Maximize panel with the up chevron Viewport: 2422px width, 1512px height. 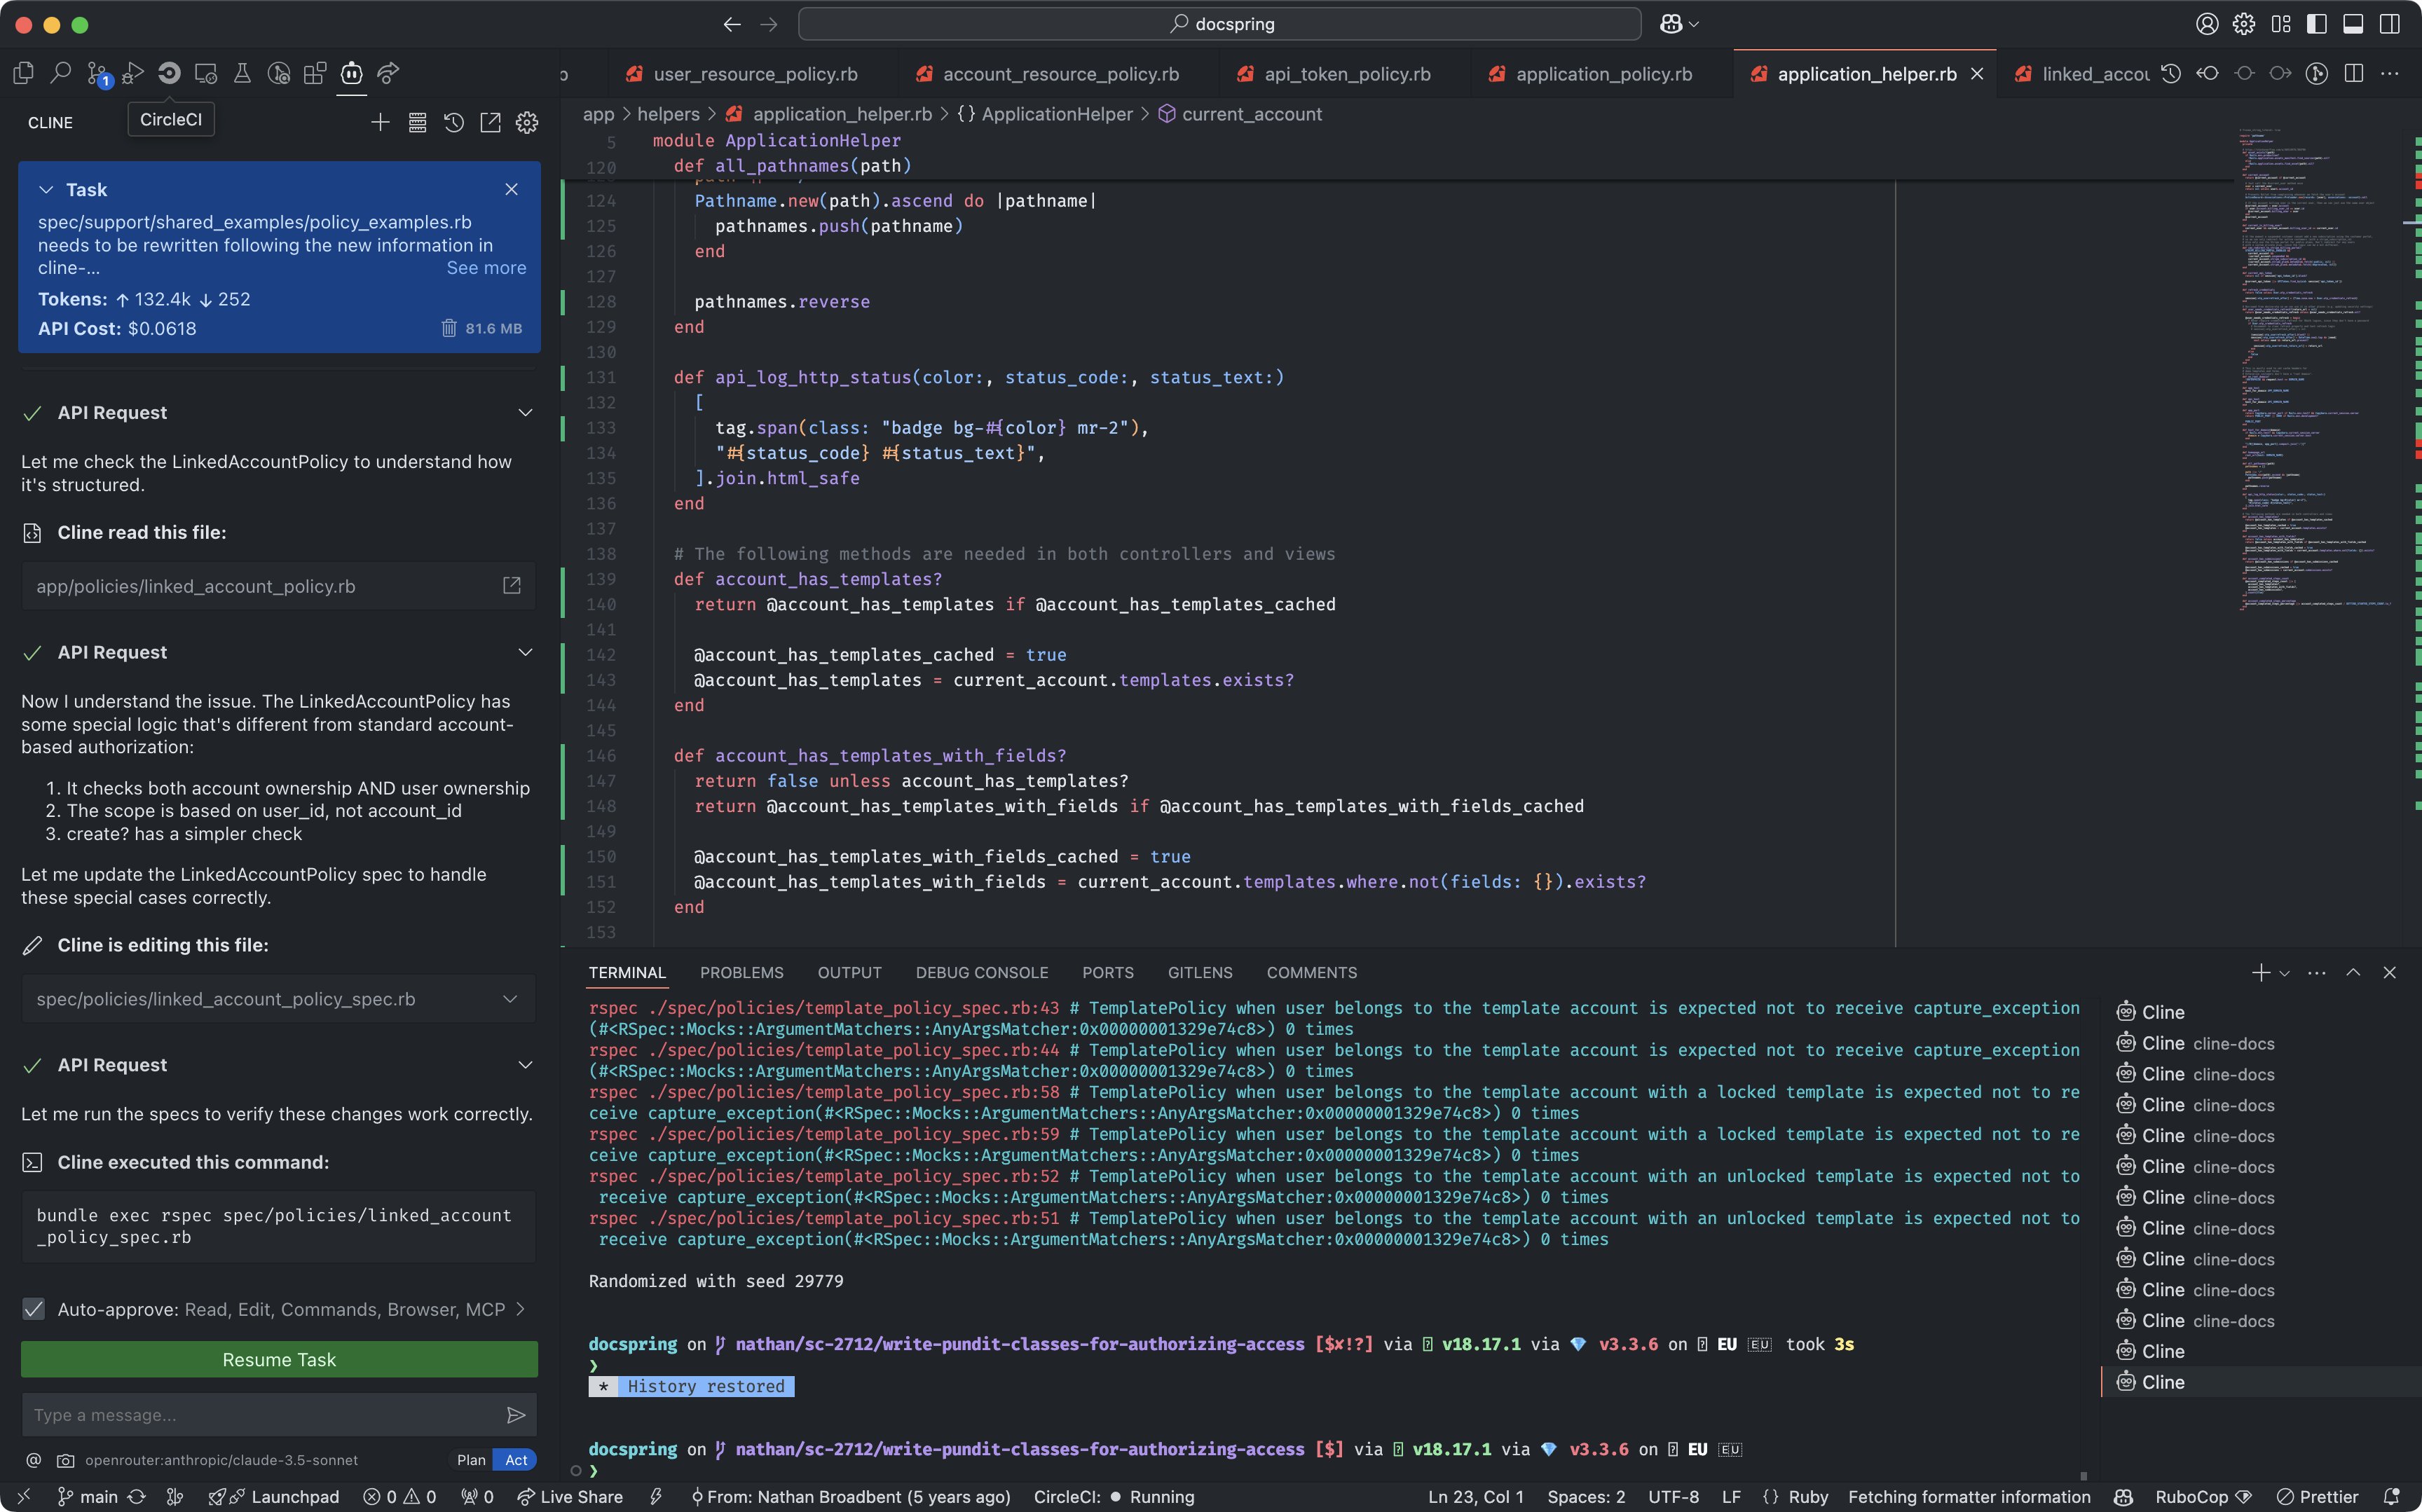pyautogui.click(x=2353, y=973)
